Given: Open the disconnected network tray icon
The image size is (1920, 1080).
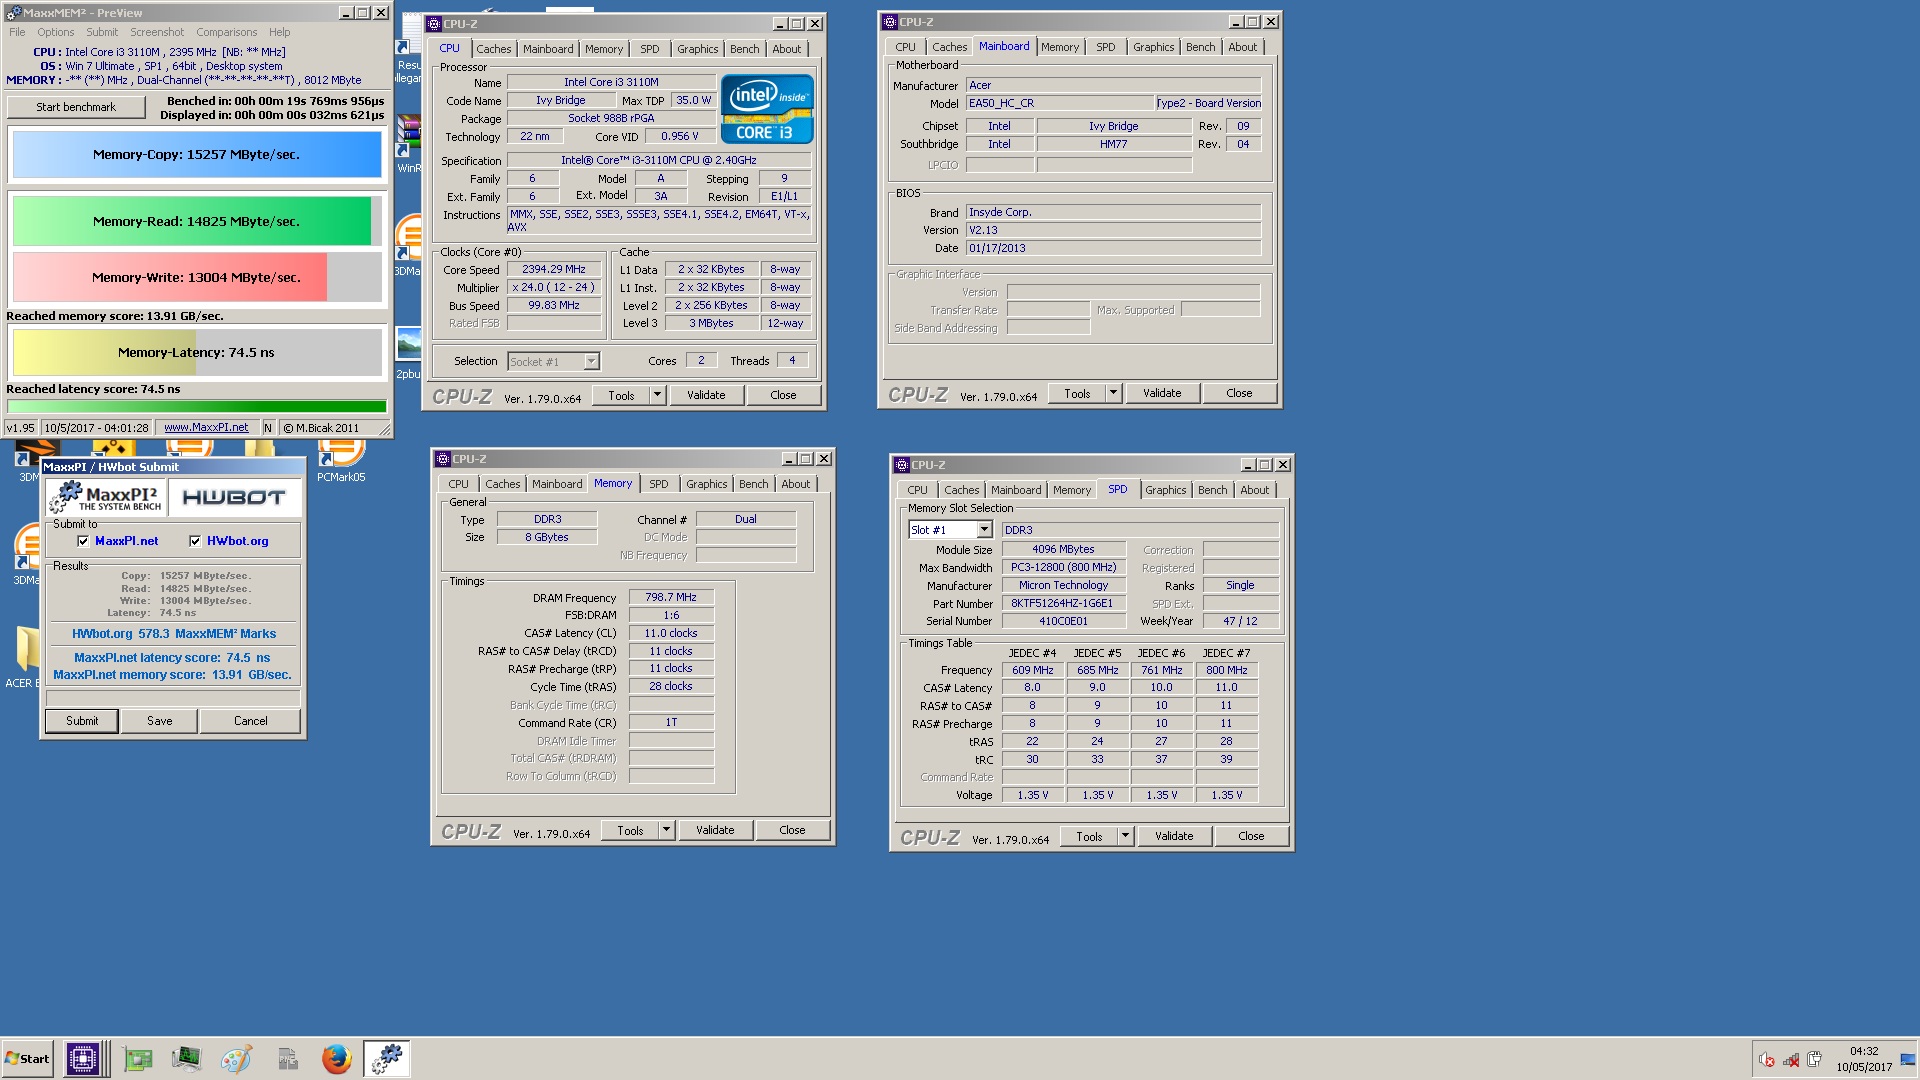Looking at the screenshot, I should [1791, 1060].
